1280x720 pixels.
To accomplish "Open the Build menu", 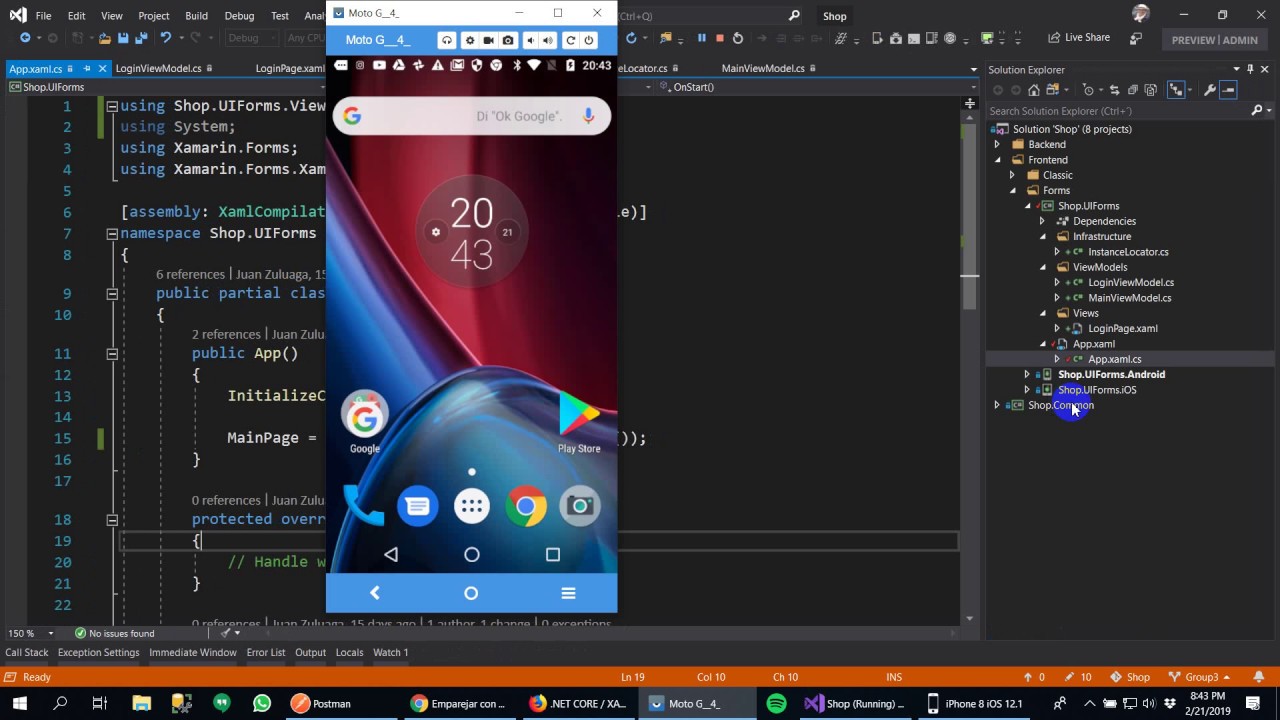I will tap(196, 16).
